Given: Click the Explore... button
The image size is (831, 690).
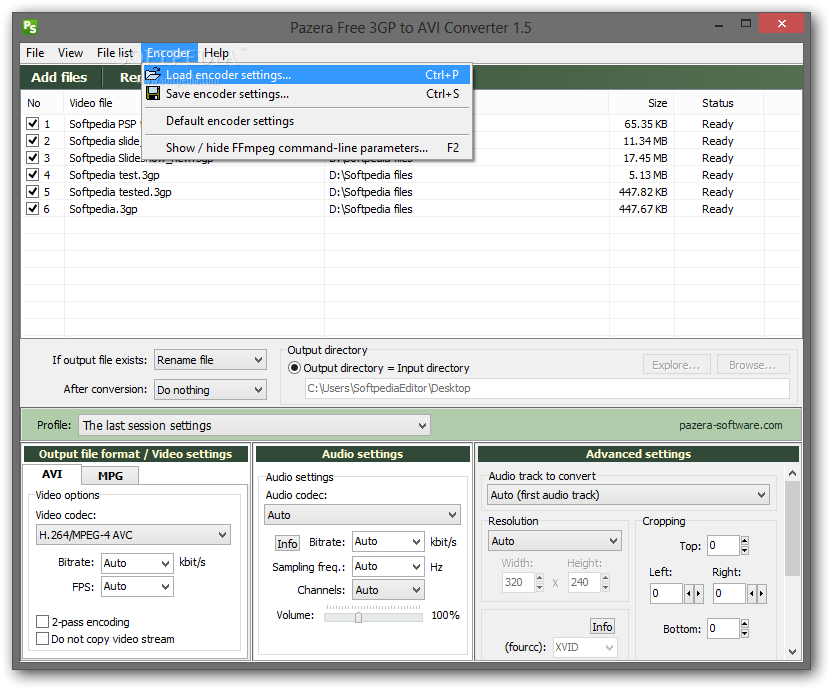Looking at the screenshot, I should (x=676, y=365).
